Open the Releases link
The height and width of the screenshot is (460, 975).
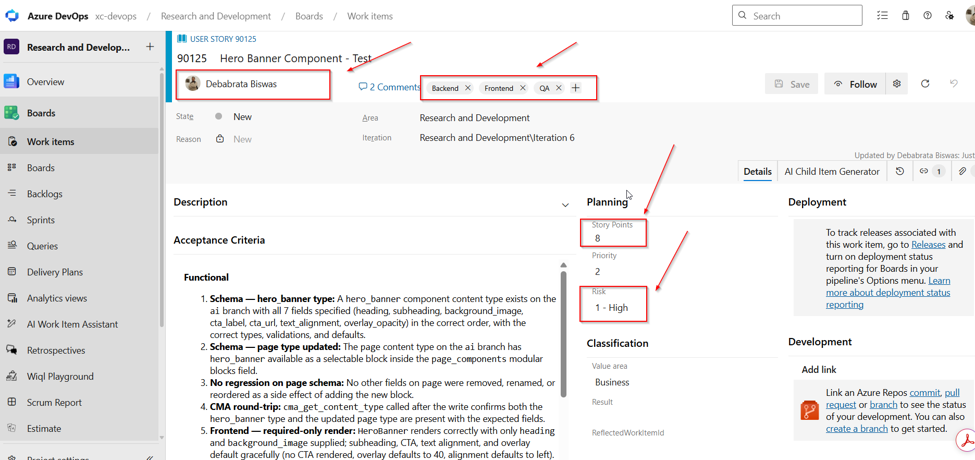tap(928, 245)
